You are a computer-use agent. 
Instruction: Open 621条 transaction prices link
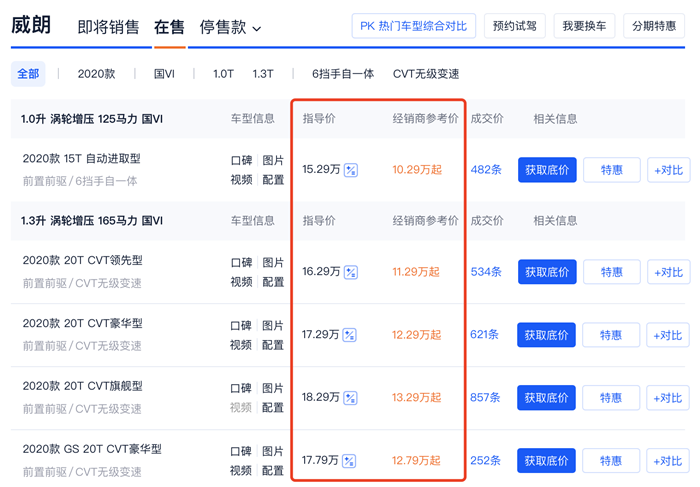[x=484, y=334]
